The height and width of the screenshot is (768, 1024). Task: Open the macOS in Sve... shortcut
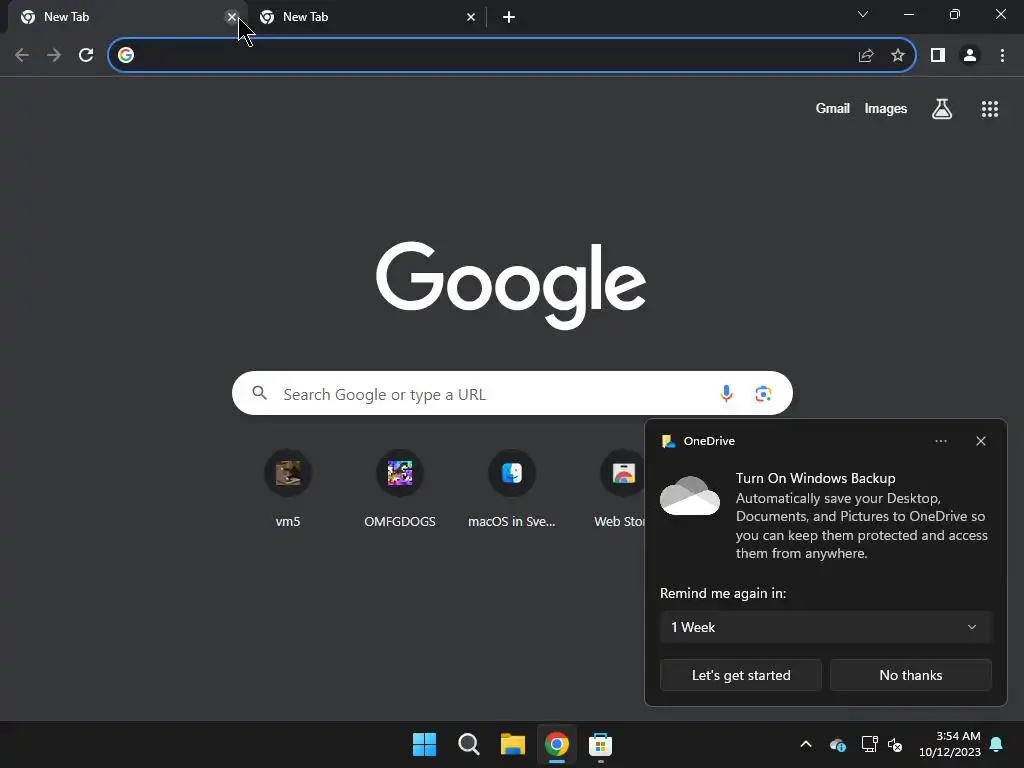coord(512,488)
